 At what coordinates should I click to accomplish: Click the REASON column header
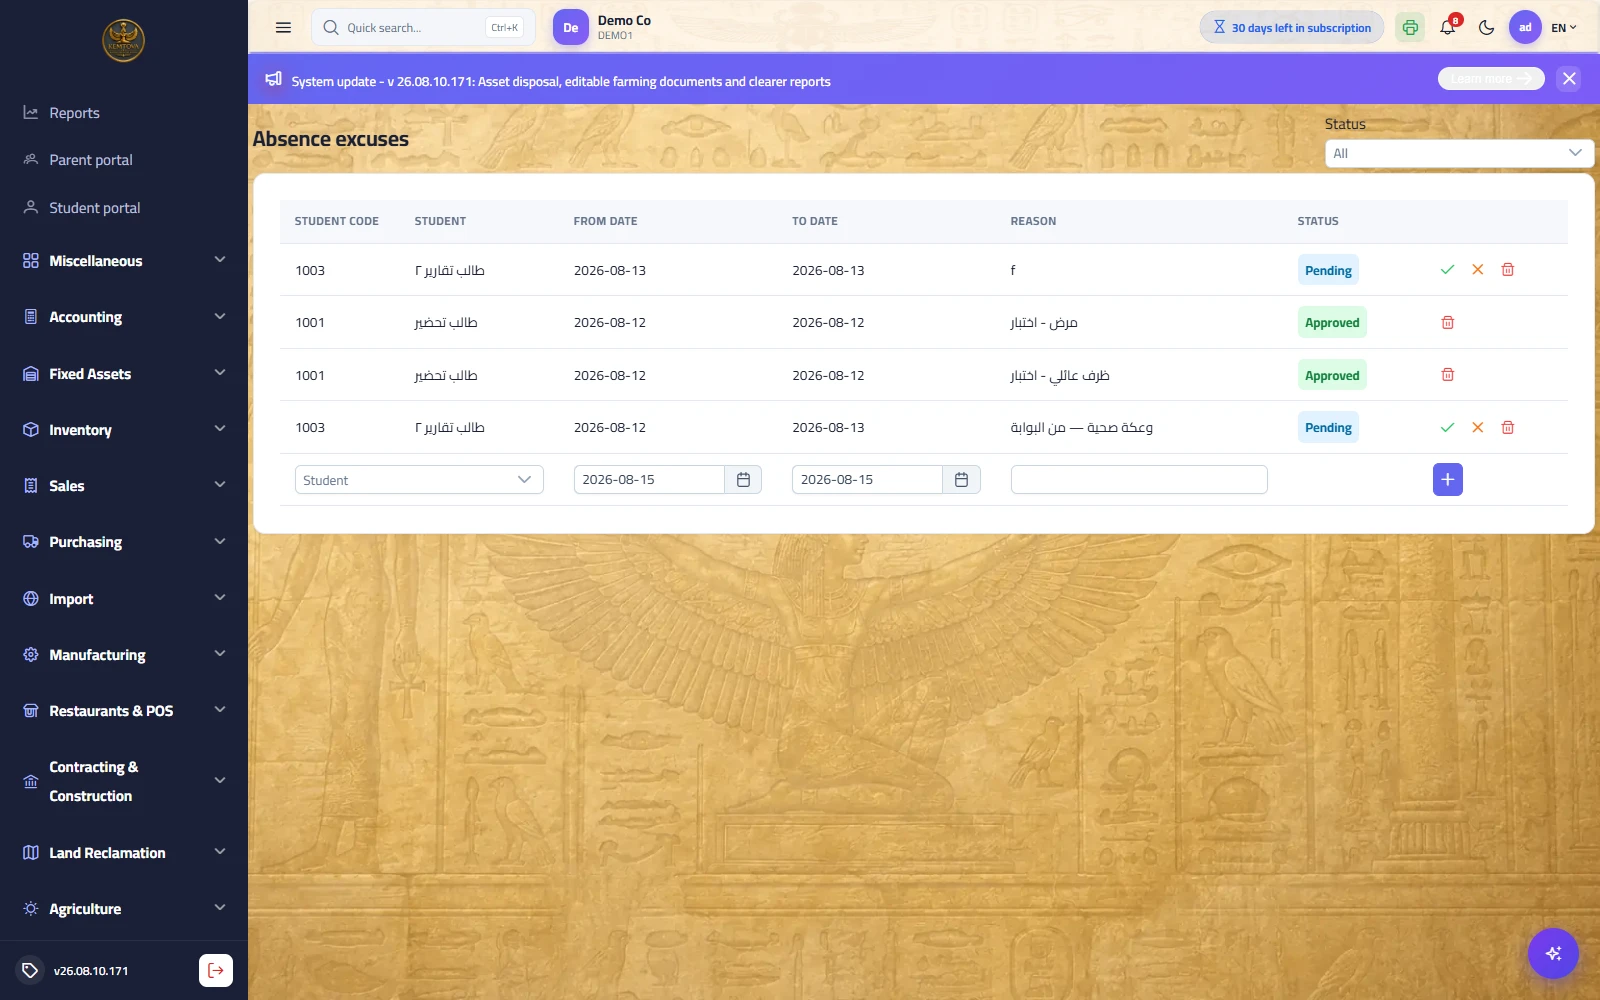coord(1033,221)
